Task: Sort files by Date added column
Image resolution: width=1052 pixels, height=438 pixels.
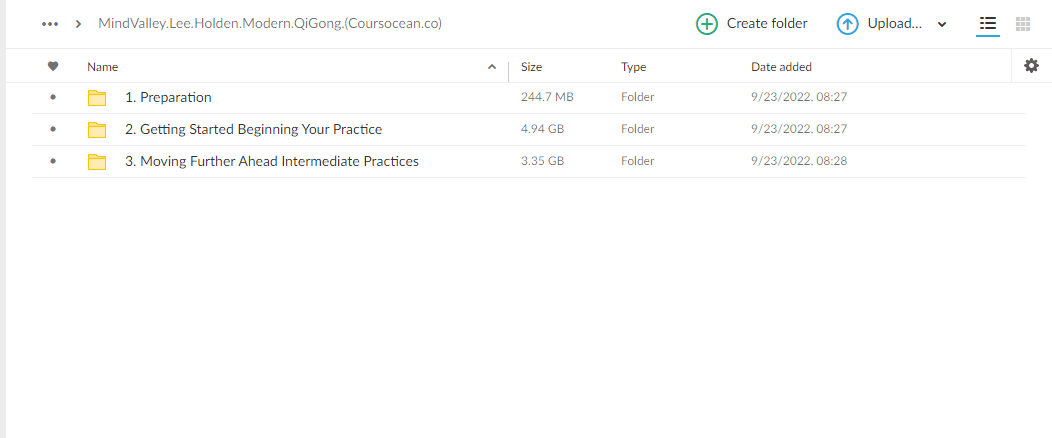Action: pyautogui.click(x=781, y=67)
